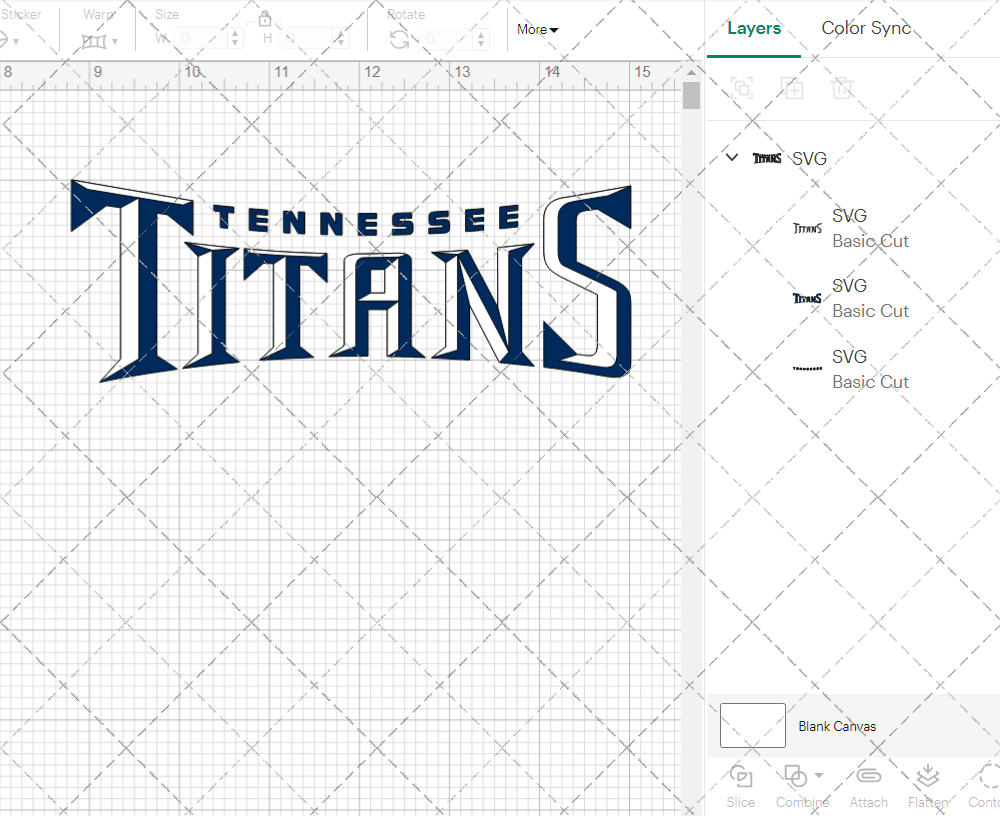Toggle the Size lock aspect ratio
Image resolution: width=1000 pixels, height=816 pixels.
pyautogui.click(x=265, y=18)
